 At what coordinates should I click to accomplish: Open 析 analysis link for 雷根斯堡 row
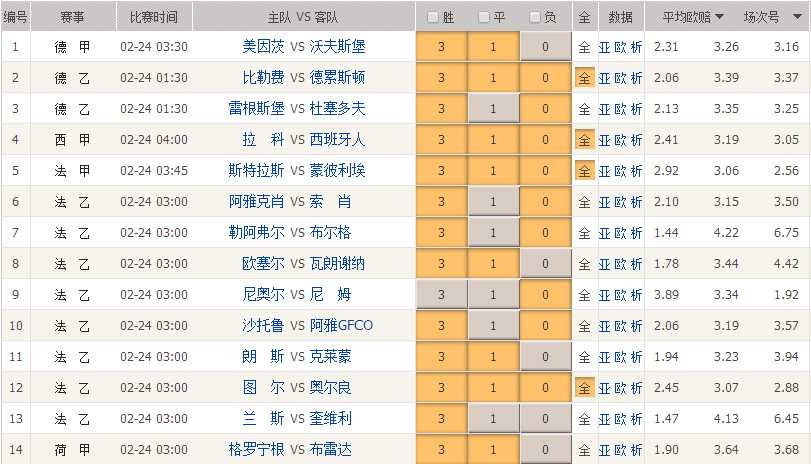click(x=637, y=109)
